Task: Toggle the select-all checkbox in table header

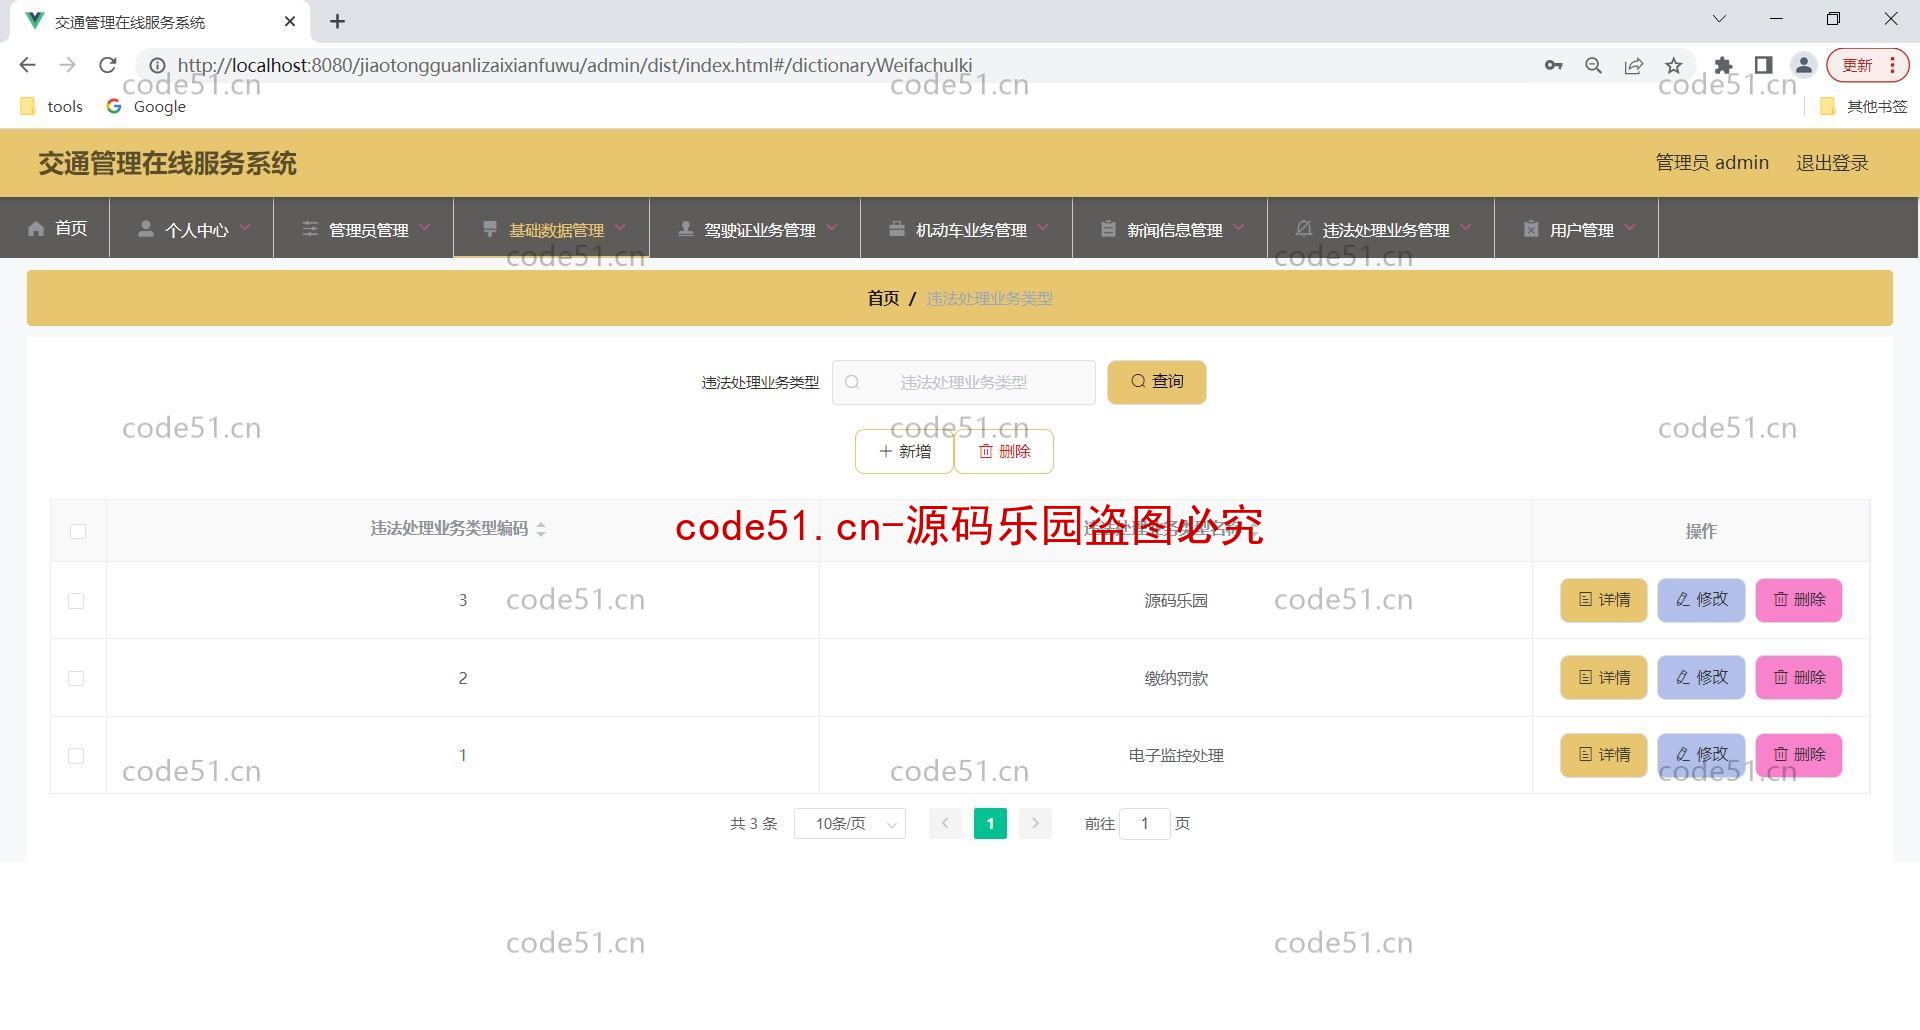Action: tap(78, 531)
